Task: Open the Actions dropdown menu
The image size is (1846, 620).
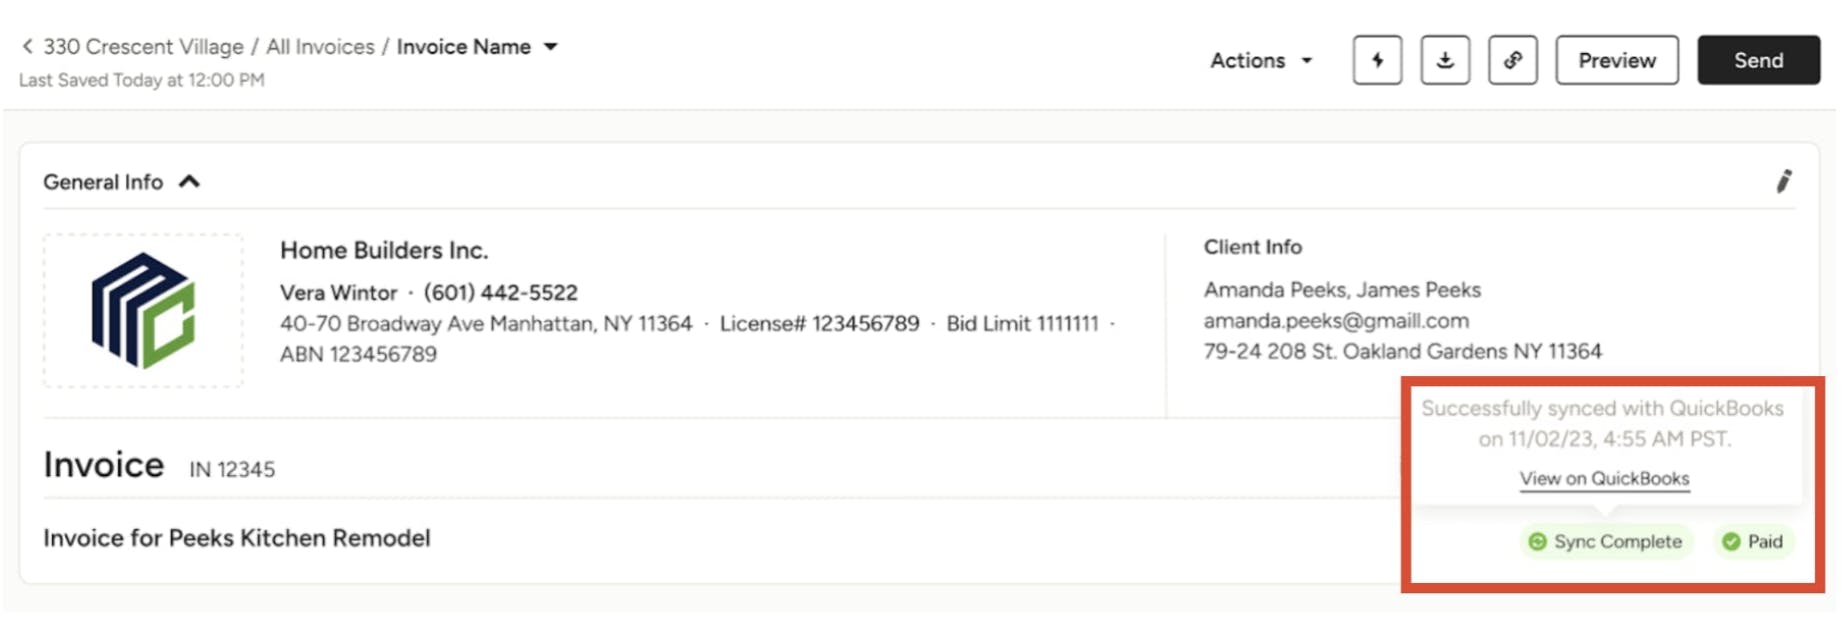Action: [x=1260, y=60]
